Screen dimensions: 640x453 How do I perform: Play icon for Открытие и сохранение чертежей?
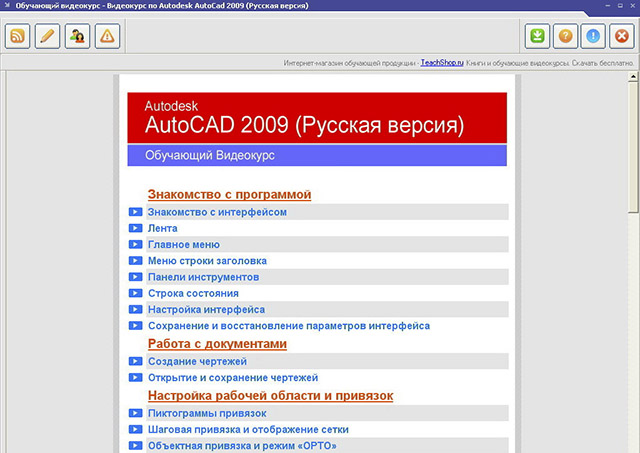click(x=136, y=378)
